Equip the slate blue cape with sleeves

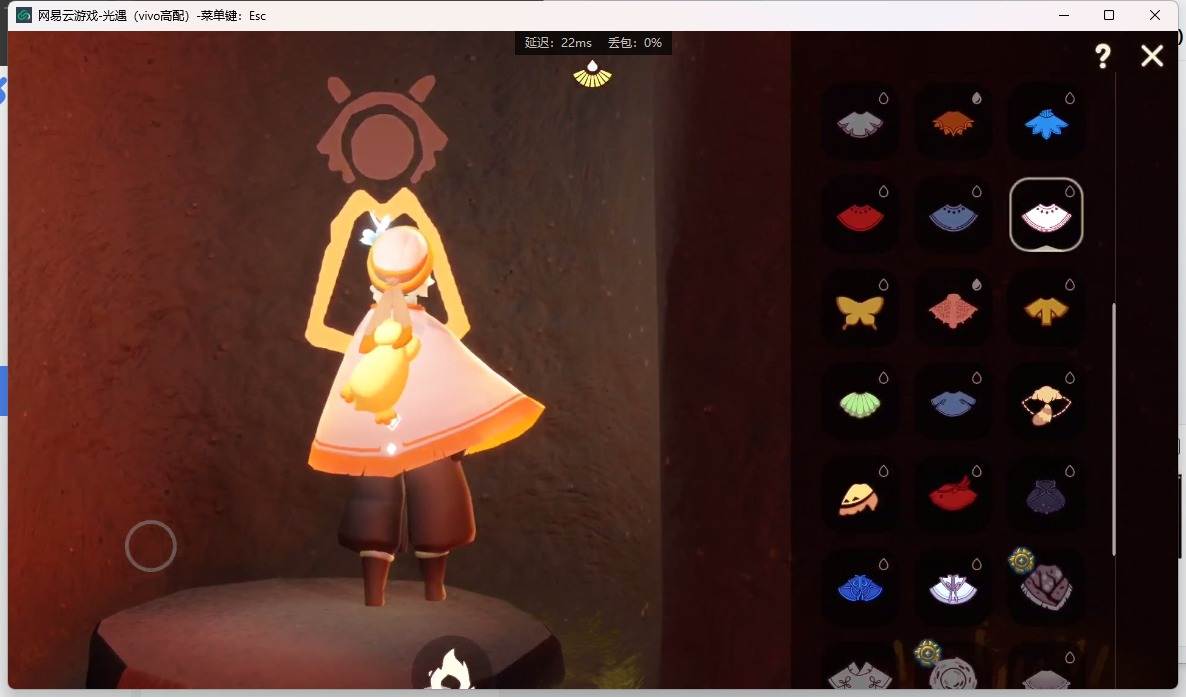click(953, 402)
